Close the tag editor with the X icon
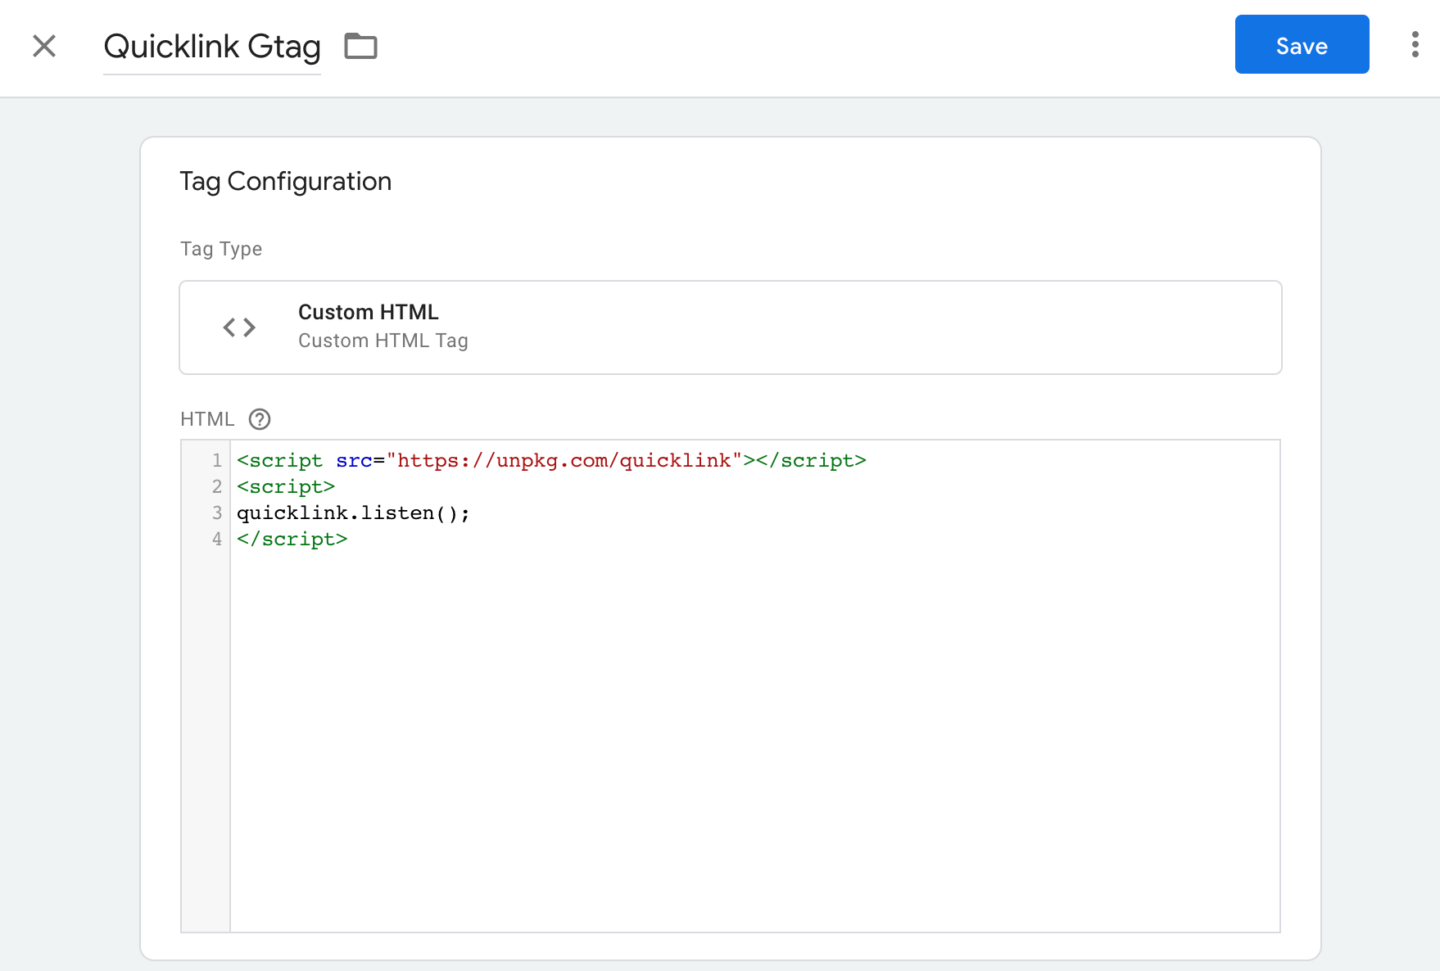 (44, 46)
